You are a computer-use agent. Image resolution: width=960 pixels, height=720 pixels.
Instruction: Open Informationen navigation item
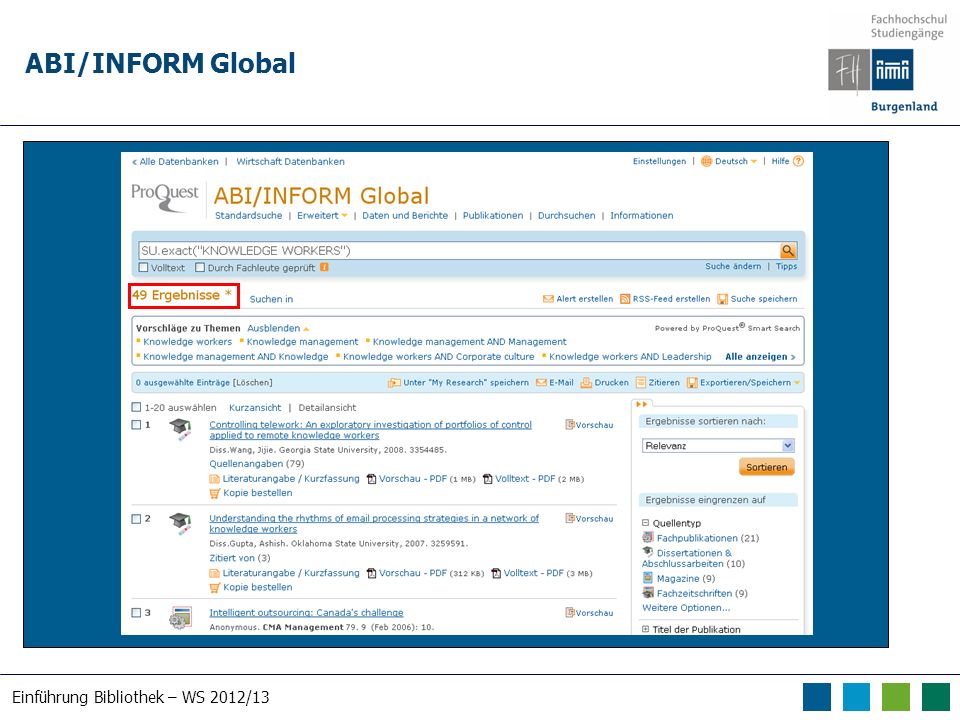[642, 216]
